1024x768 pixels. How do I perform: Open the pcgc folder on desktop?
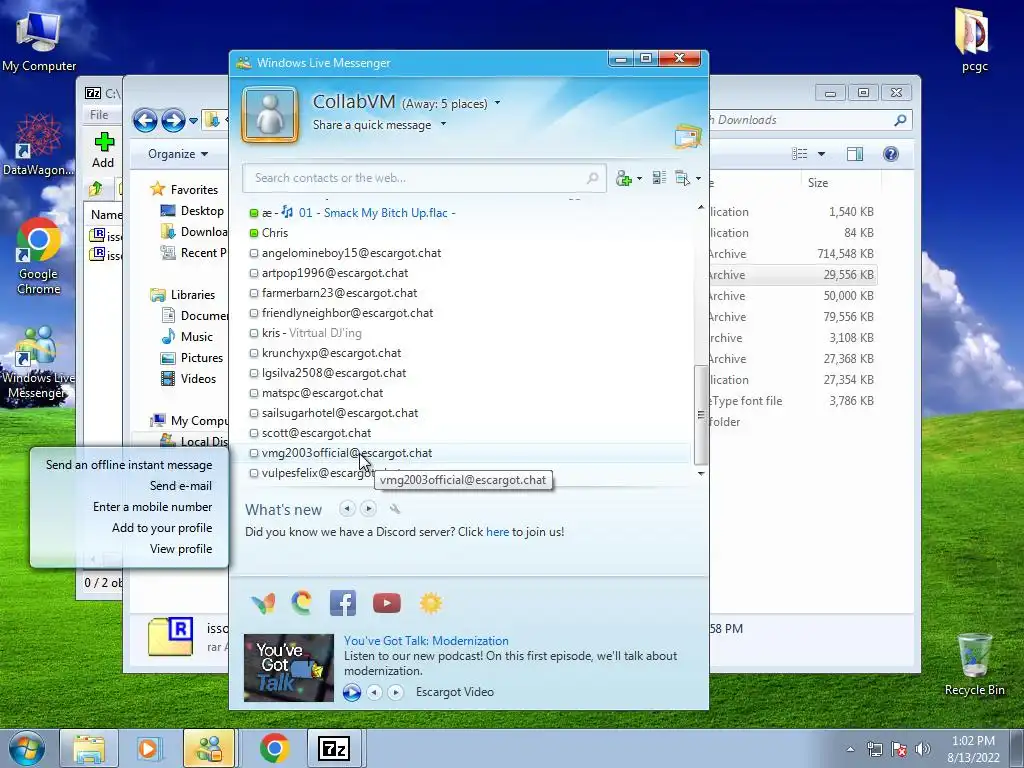(x=974, y=39)
